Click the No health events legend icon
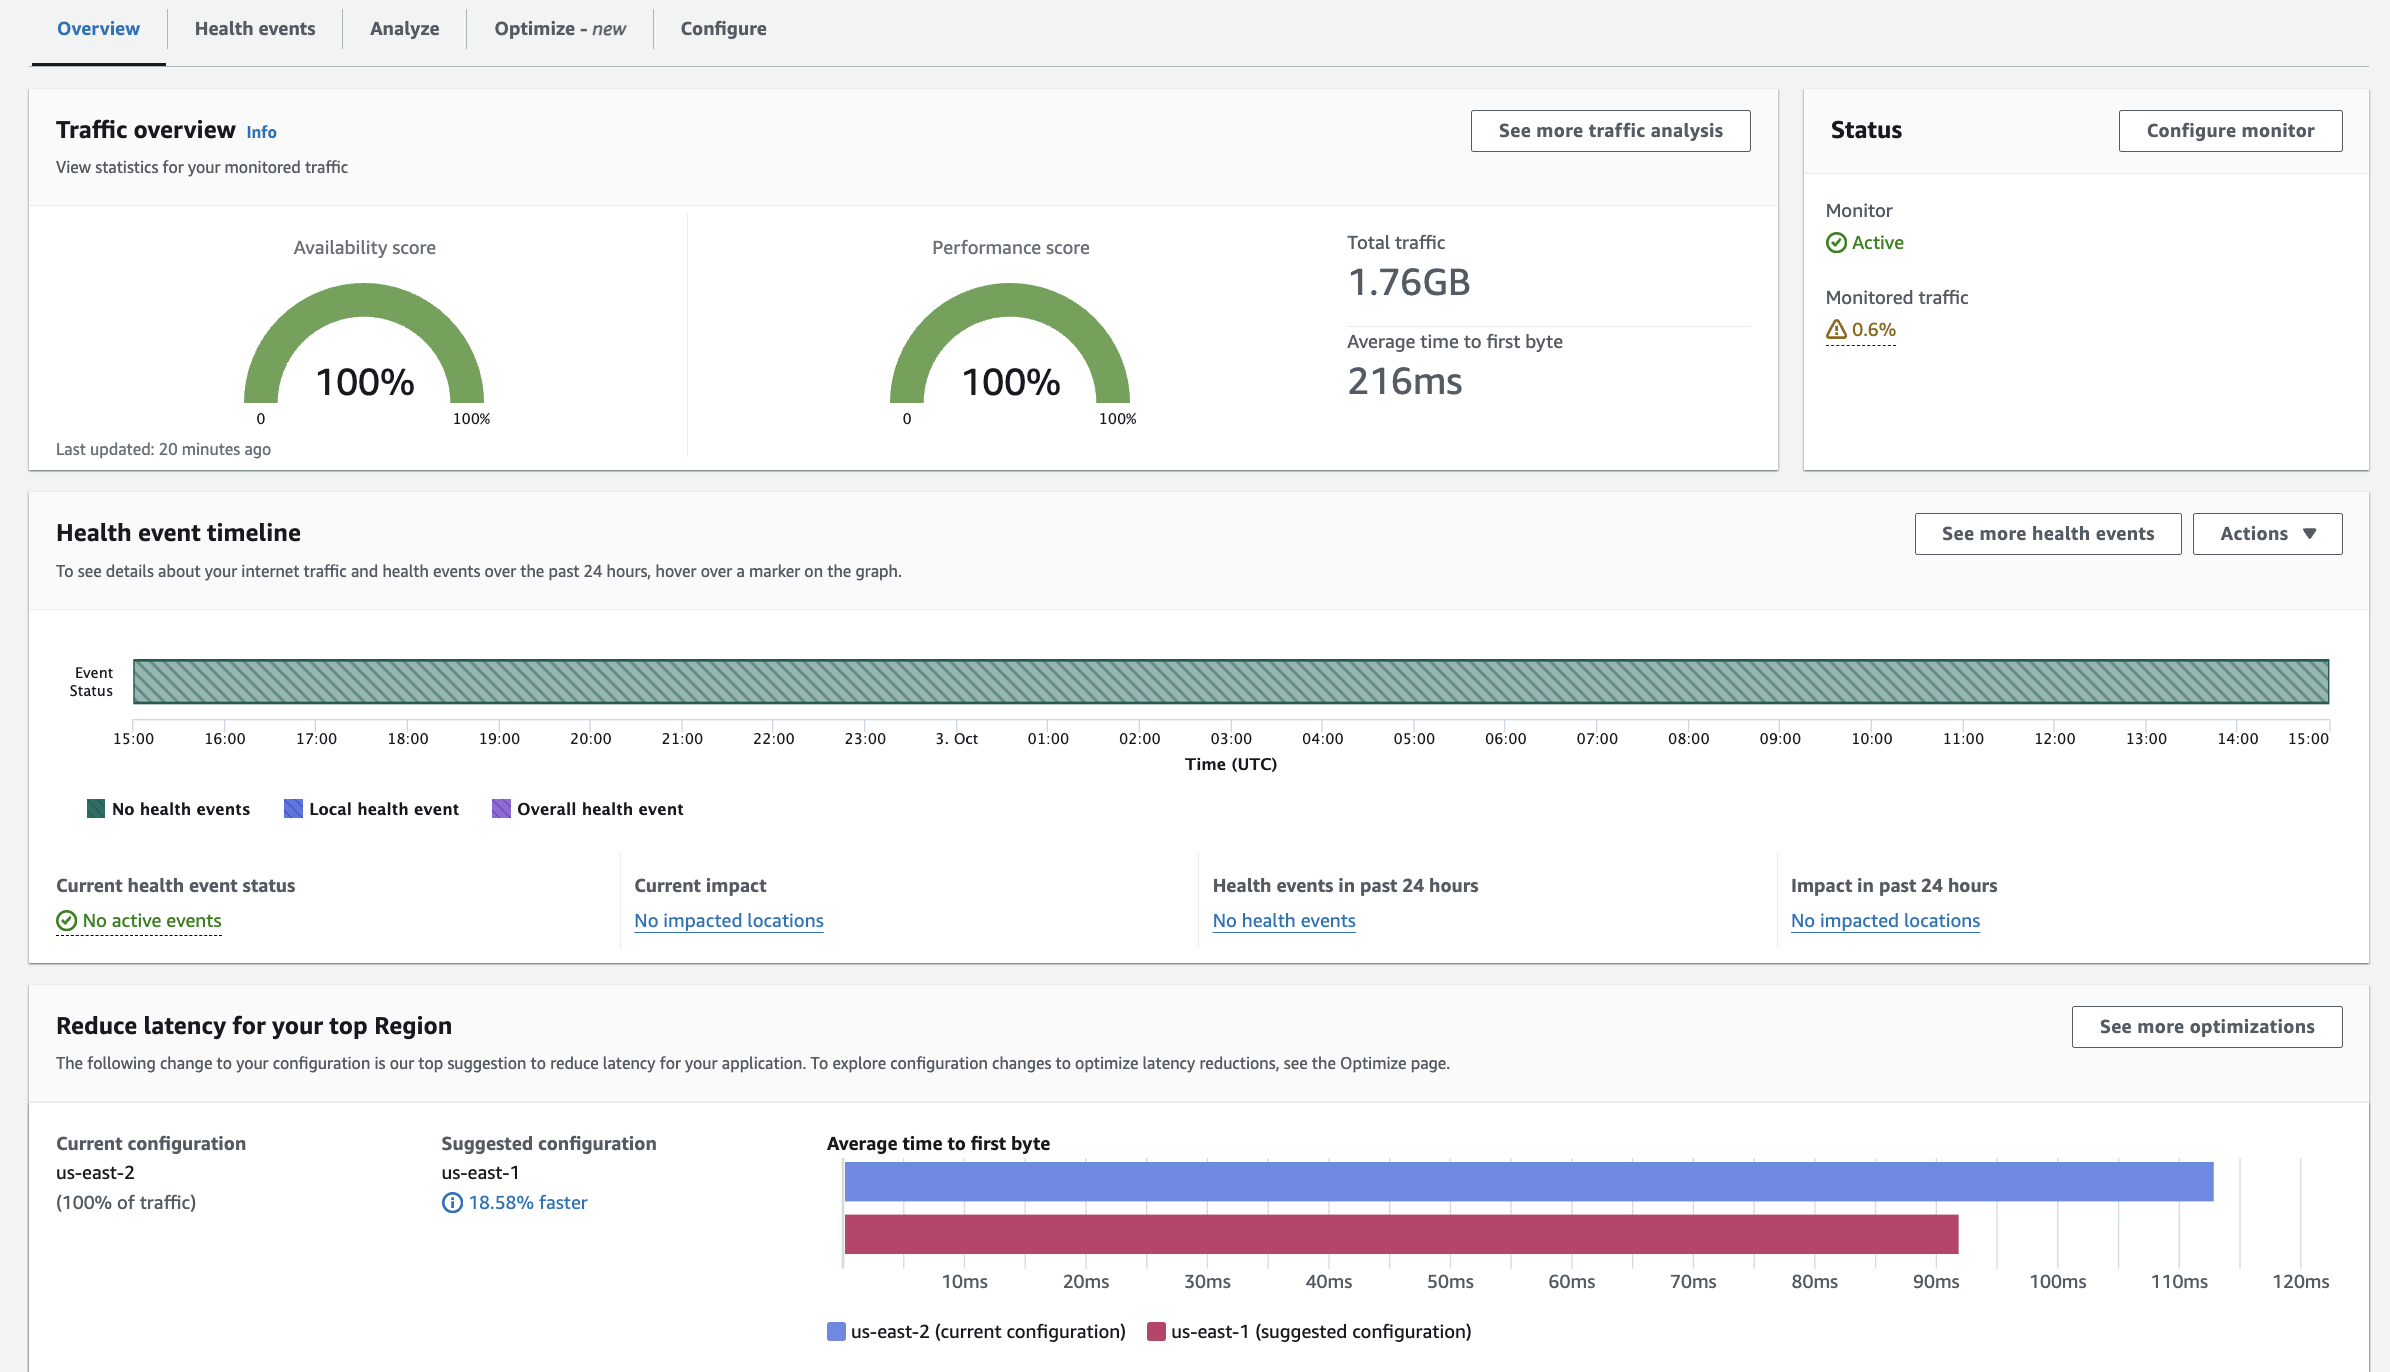 [x=96, y=809]
